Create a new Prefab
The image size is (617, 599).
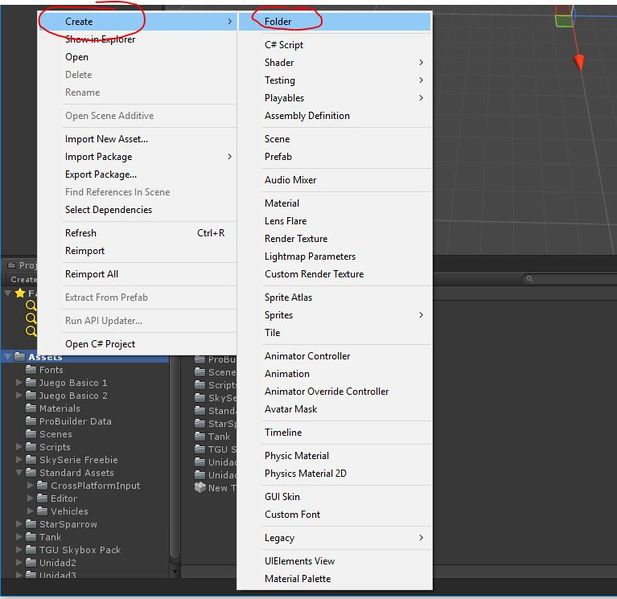click(278, 157)
